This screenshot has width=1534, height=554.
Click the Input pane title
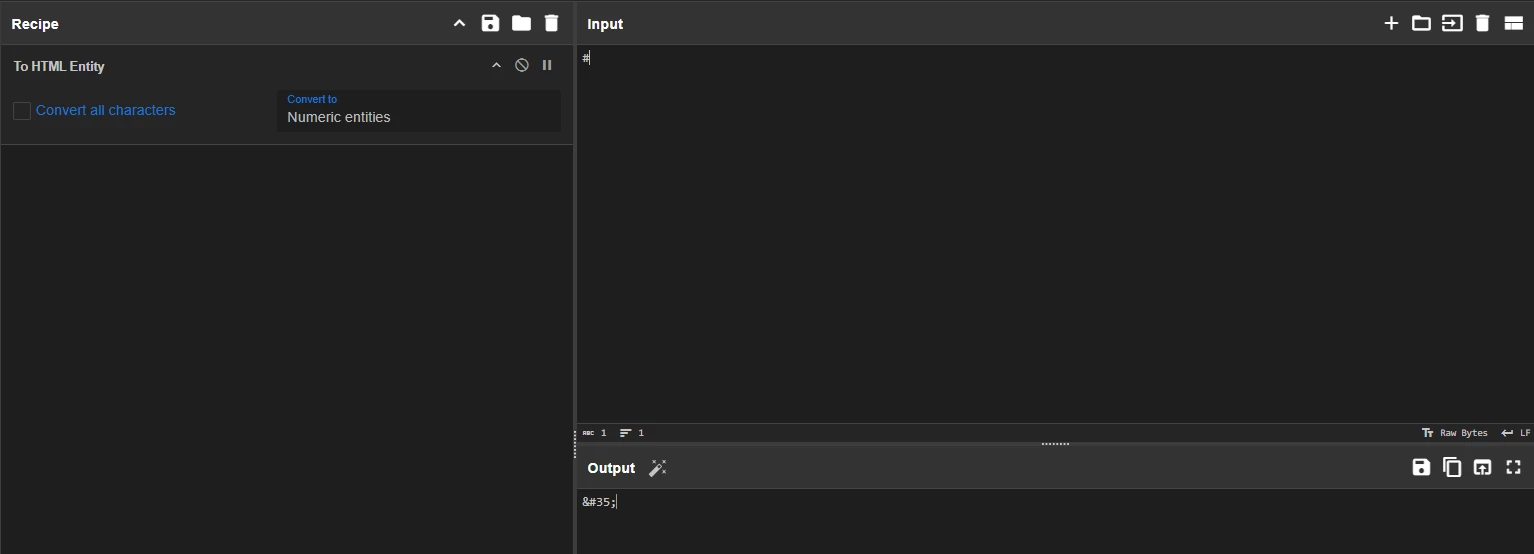pyautogui.click(x=605, y=24)
